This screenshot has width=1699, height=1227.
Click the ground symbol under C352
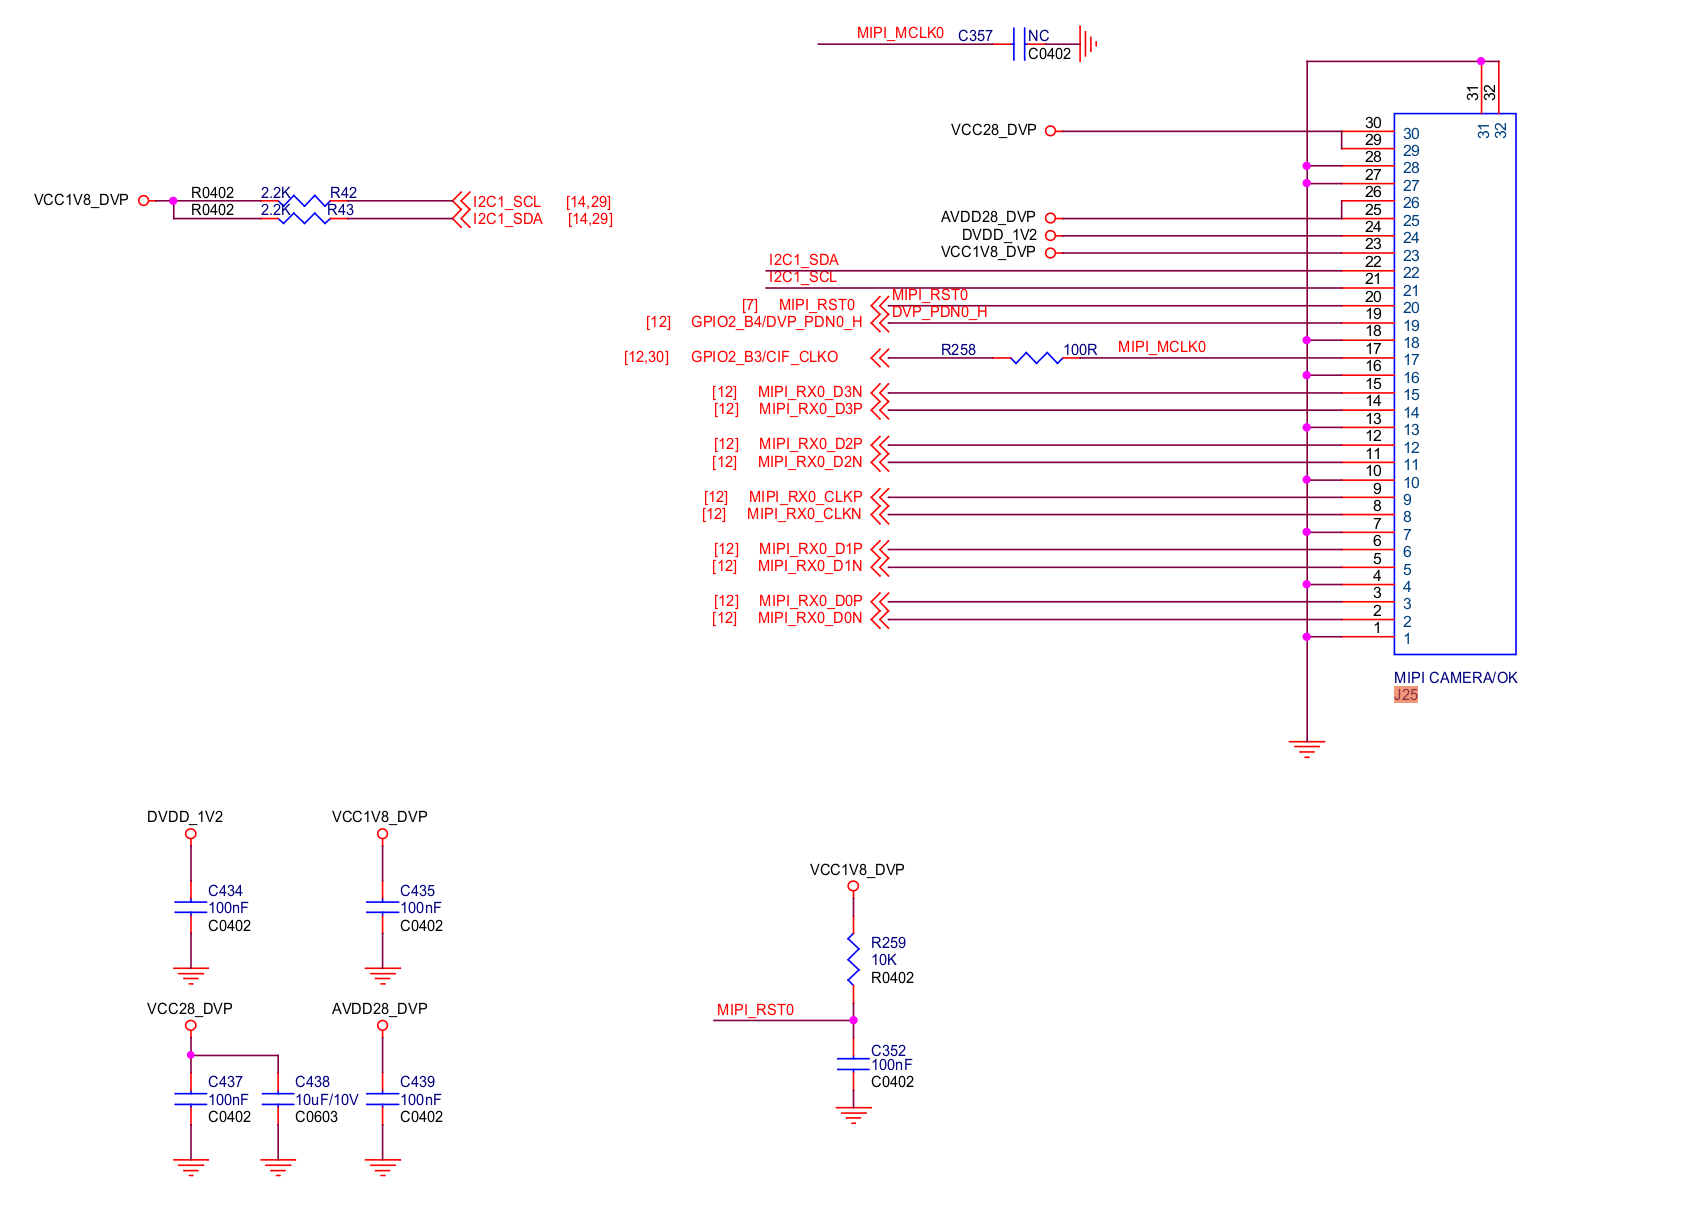[x=853, y=1116]
